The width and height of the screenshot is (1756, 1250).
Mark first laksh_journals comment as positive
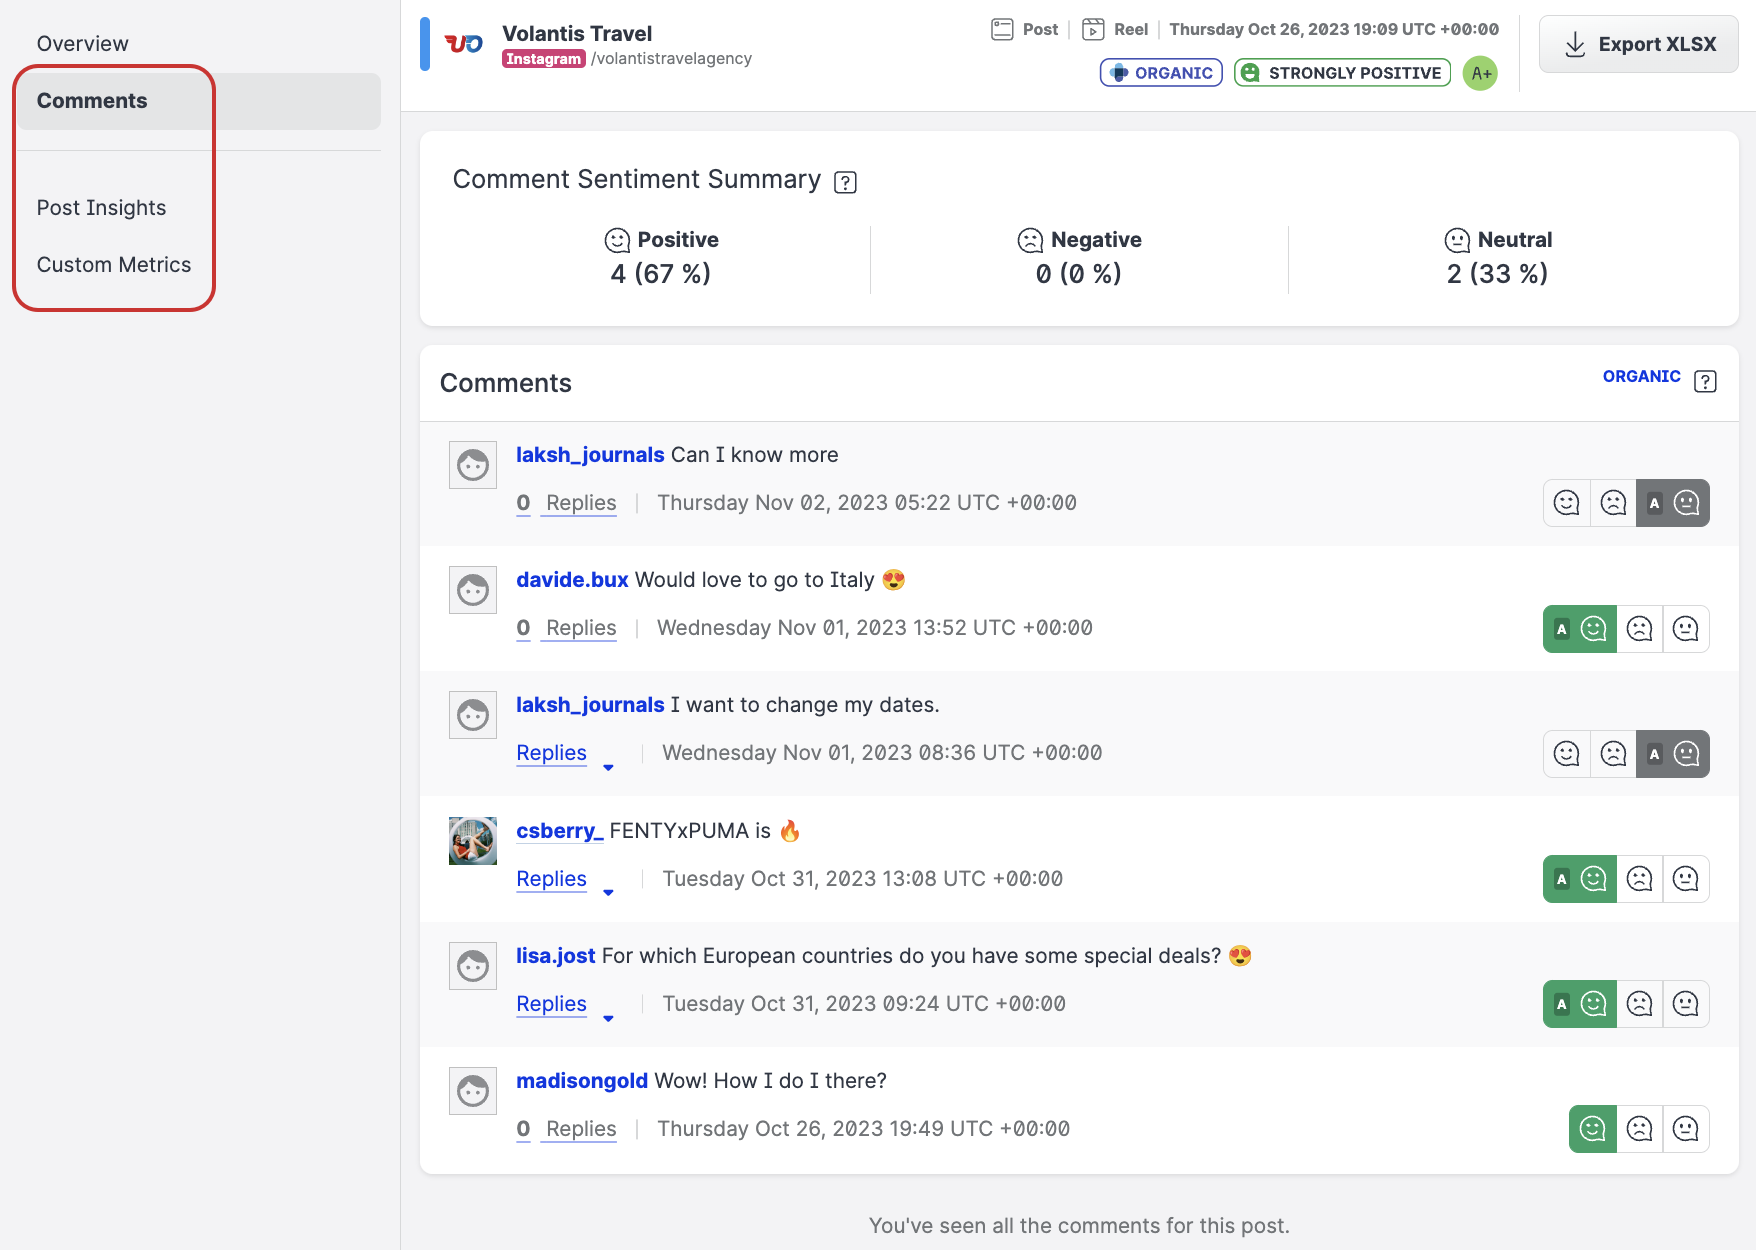pyautogui.click(x=1566, y=503)
